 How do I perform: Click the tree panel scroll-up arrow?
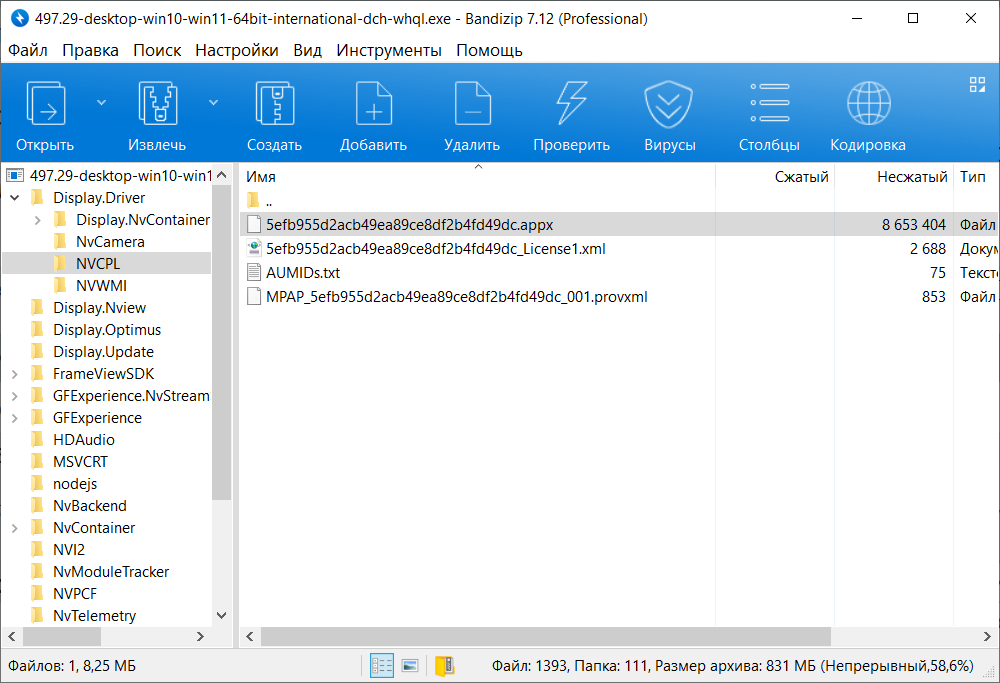coord(221,175)
